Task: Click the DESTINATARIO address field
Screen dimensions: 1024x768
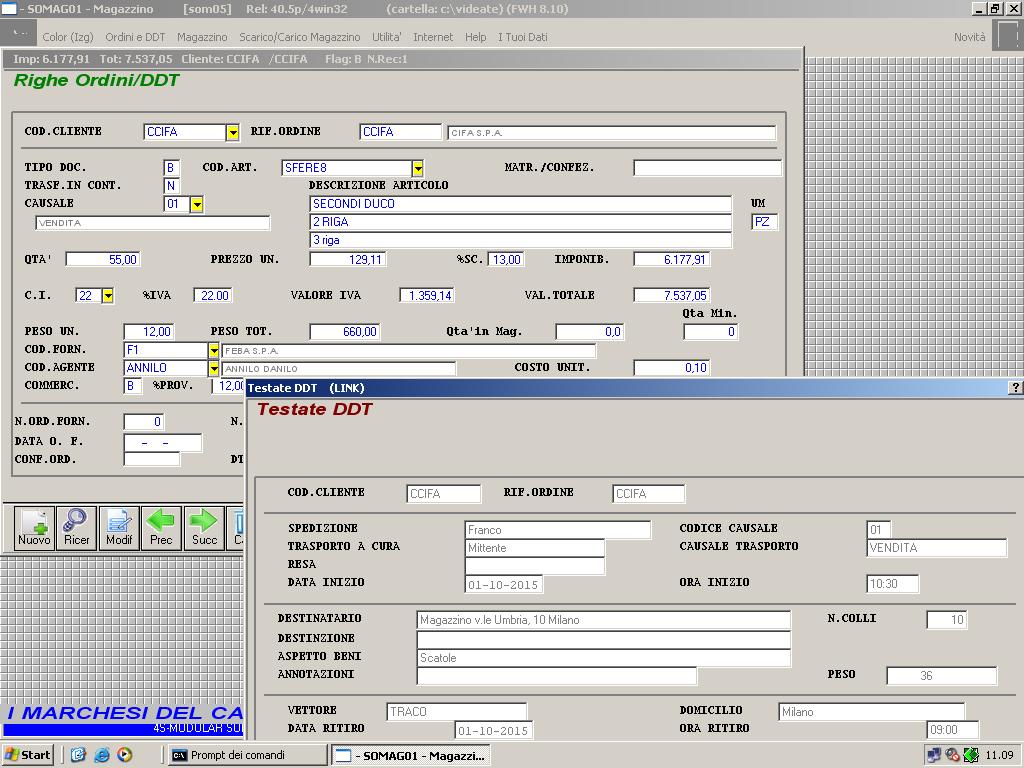Action: tap(603, 620)
